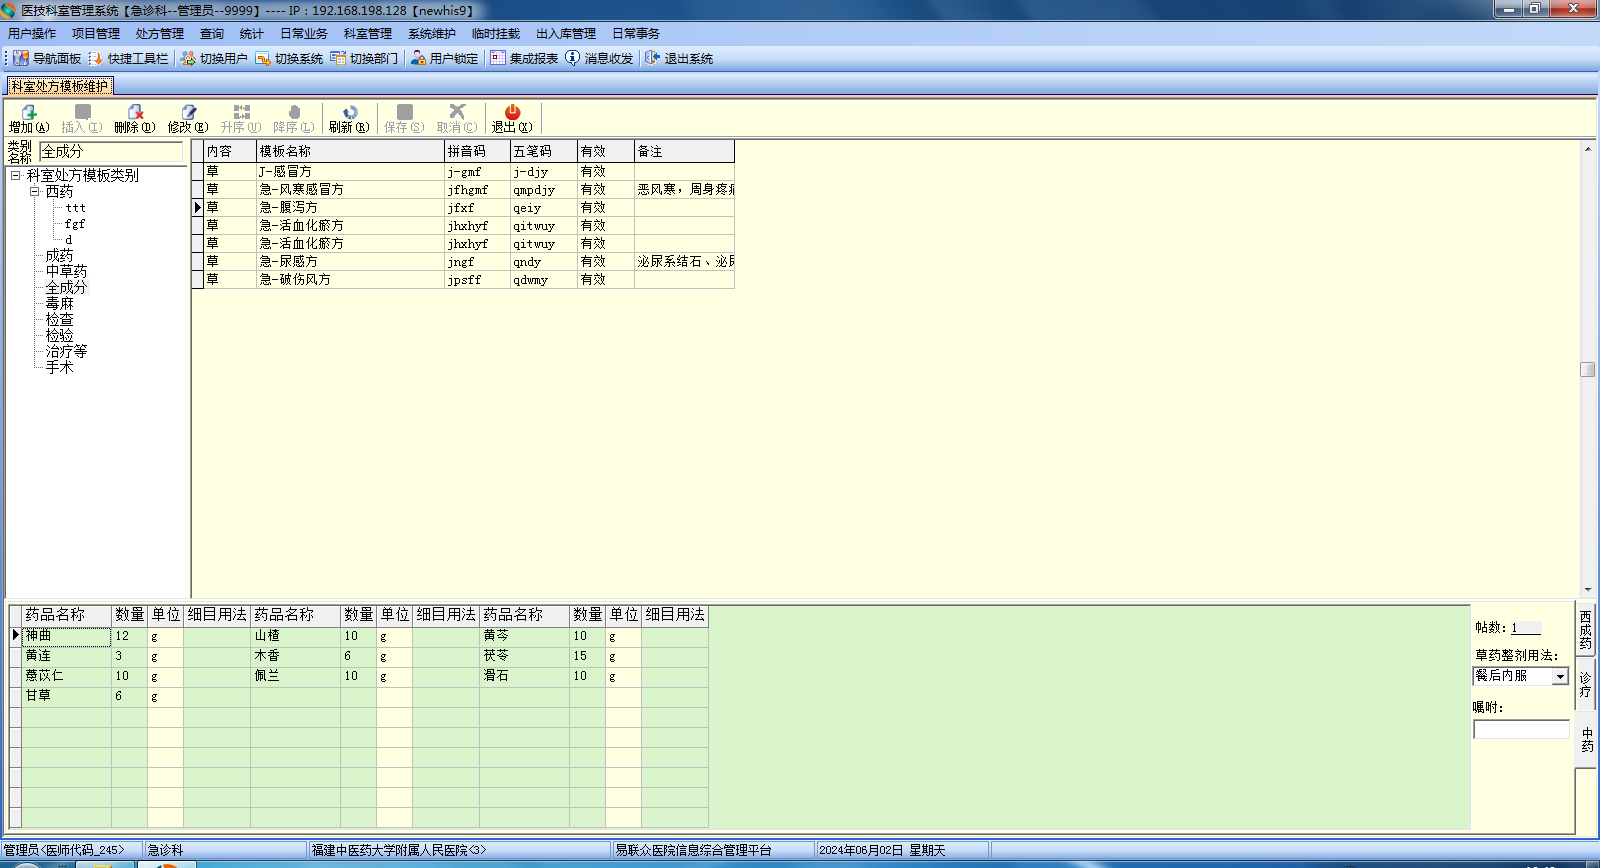Select the 茯苓 herb cell

pyautogui.click(x=525, y=657)
